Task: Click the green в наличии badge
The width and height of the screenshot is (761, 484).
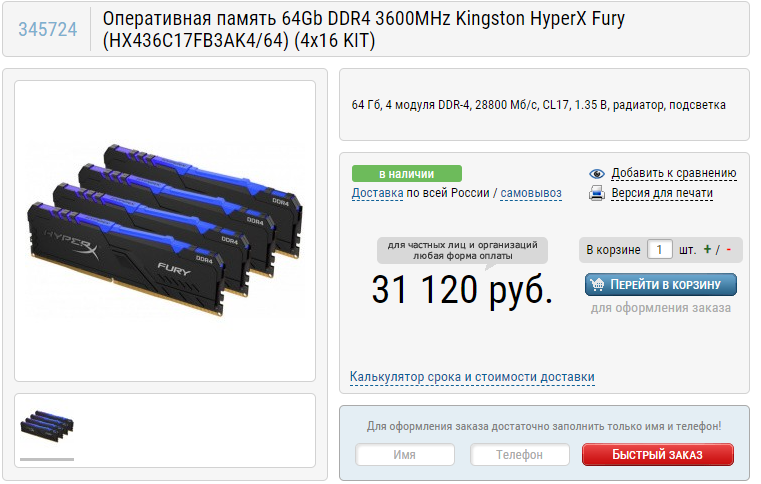Action: pos(407,174)
